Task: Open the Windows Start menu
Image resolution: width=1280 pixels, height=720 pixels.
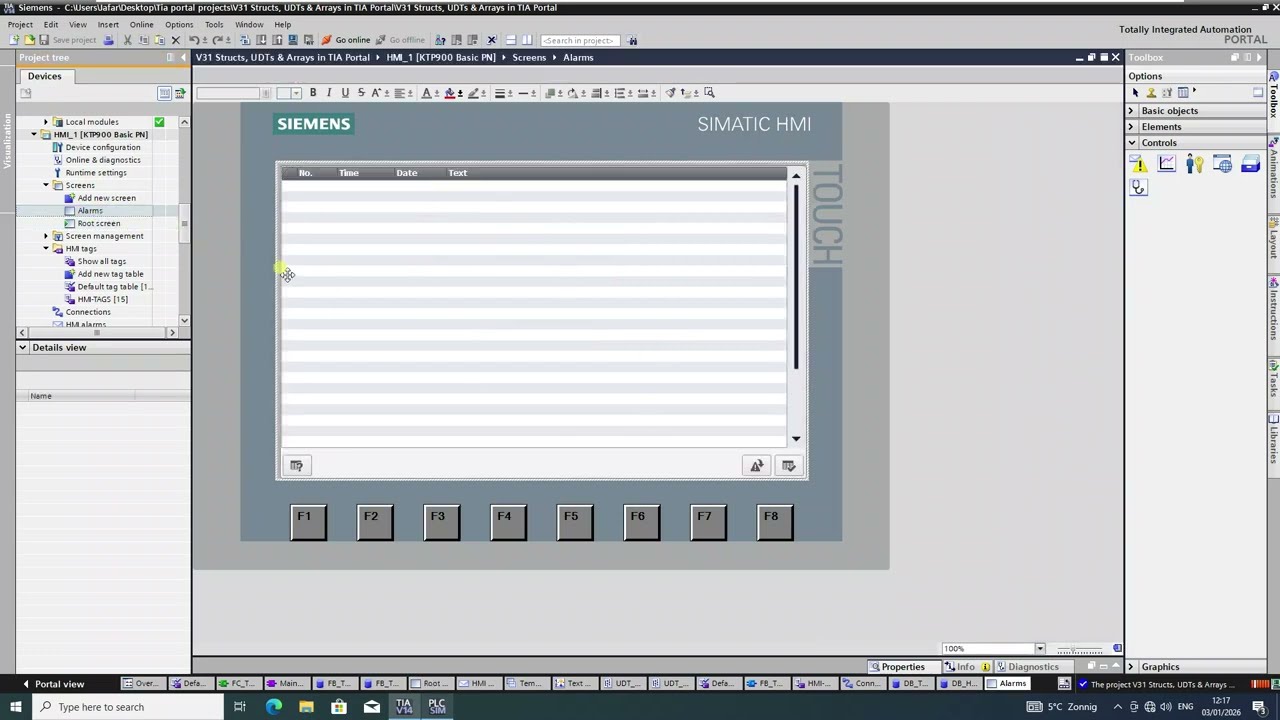Action: 15,707
